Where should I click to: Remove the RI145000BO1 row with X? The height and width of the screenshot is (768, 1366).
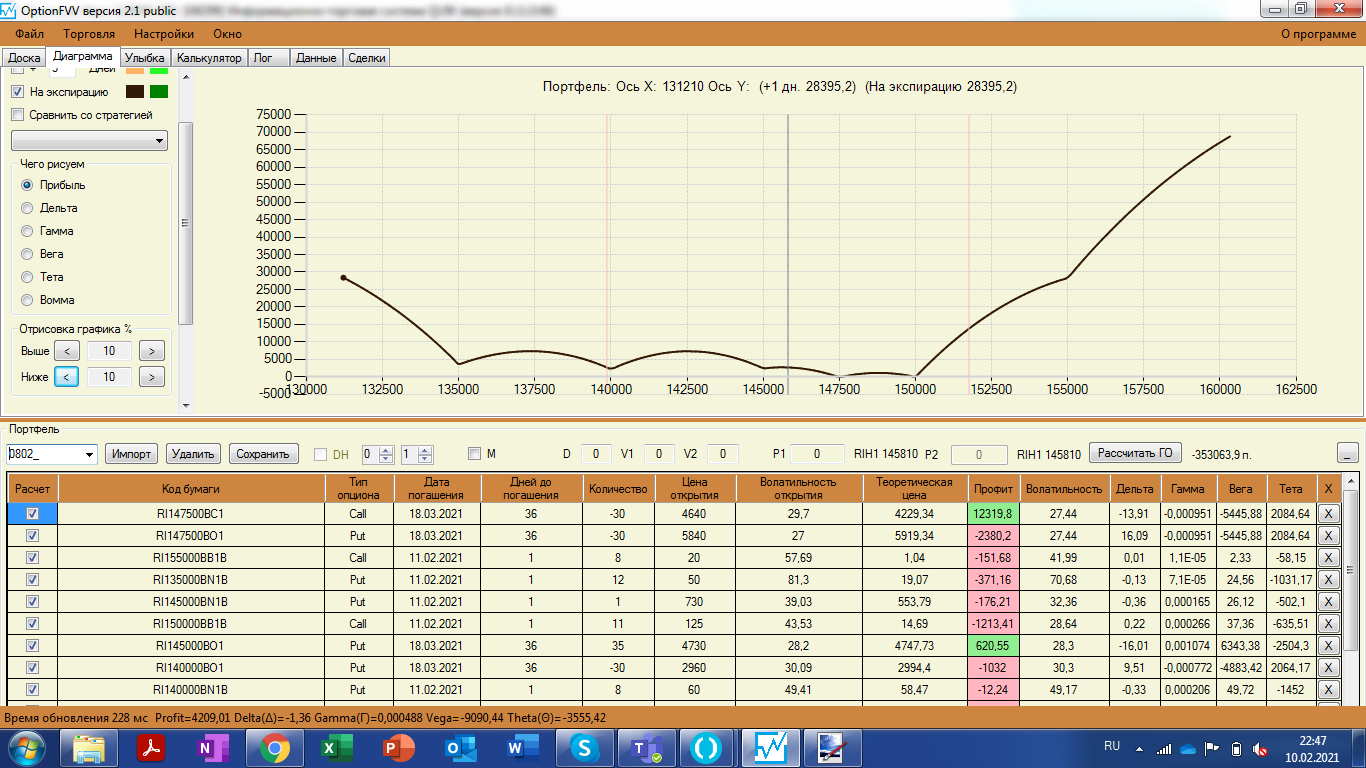pyautogui.click(x=1328, y=645)
